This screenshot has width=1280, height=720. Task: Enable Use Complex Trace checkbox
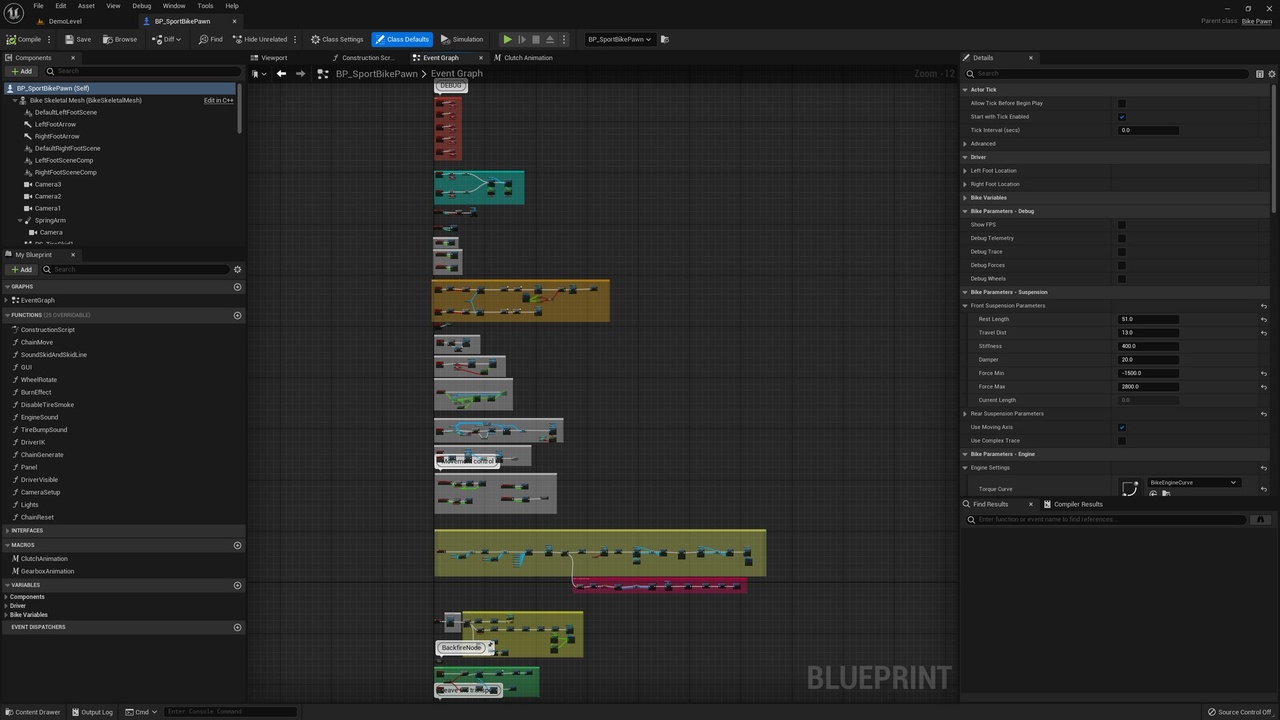(x=1121, y=440)
